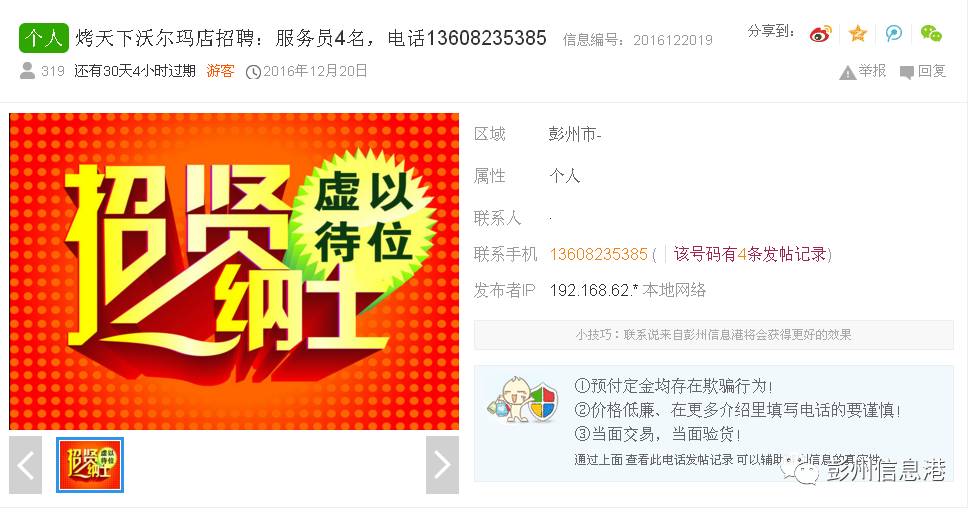The width and height of the screenshot is (977, 513).
Task: Click phone number 13608235385 in contact row
Action: point(599,254)
